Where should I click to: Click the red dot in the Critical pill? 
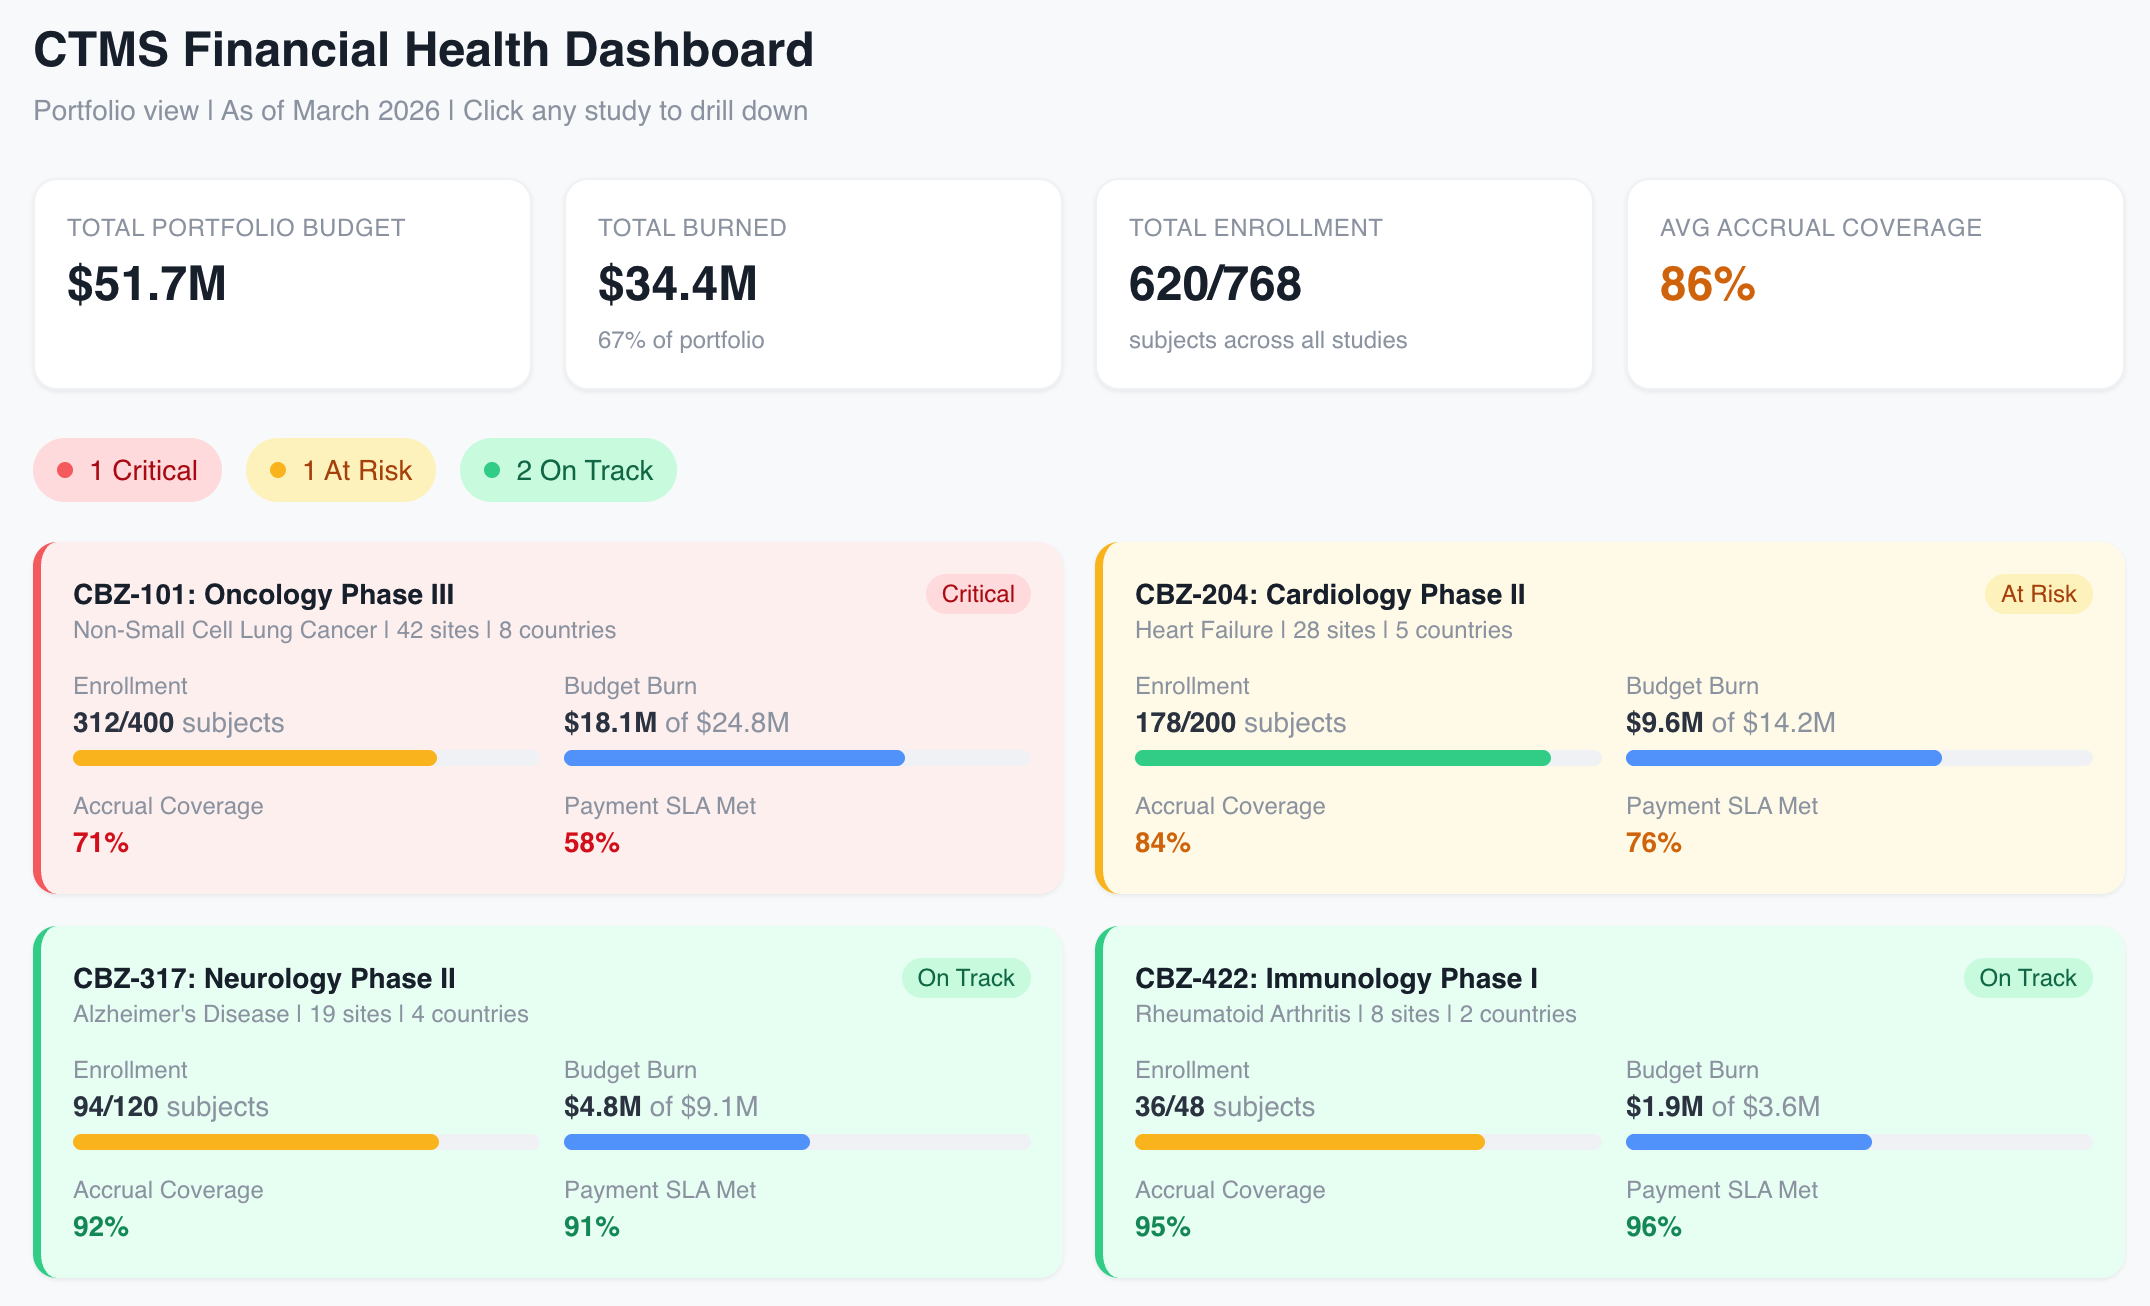tap(65, 470)
